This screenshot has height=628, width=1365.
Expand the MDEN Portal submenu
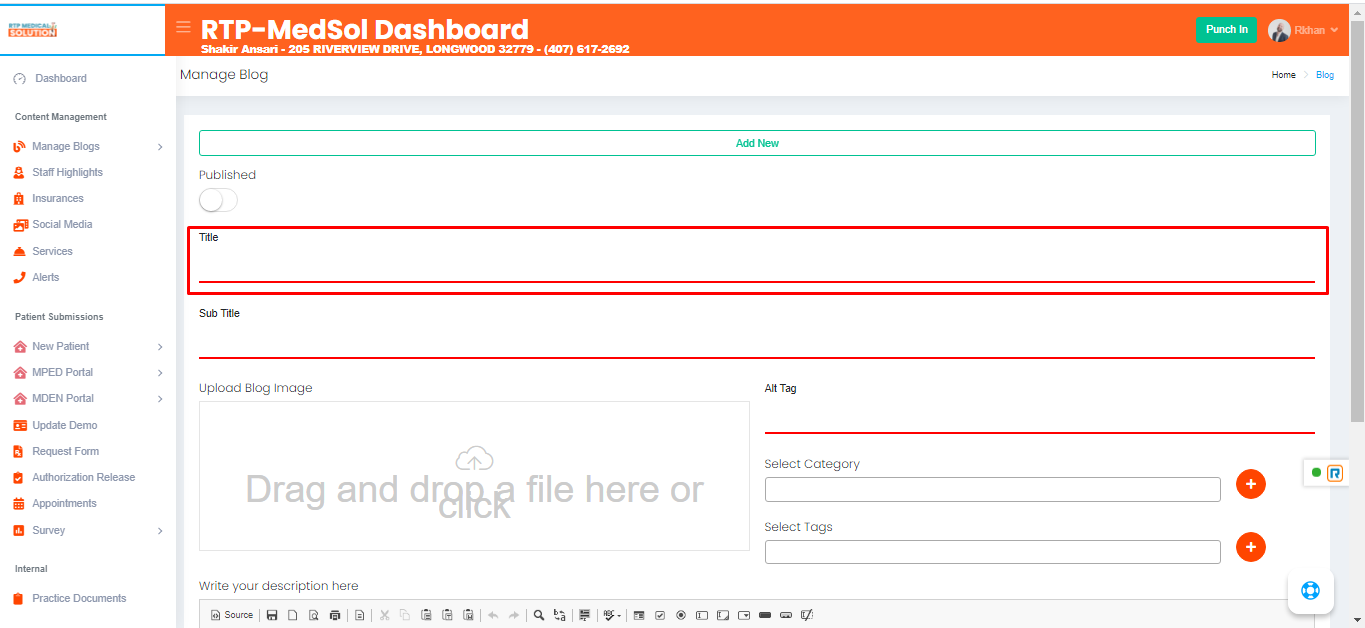click(160, 399)
